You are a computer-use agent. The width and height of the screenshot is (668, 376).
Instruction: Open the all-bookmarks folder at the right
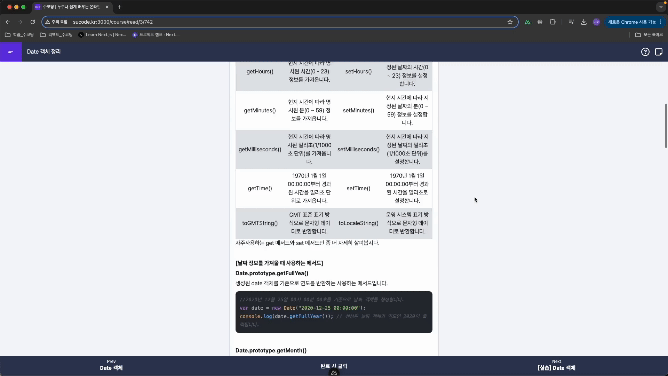[x=649, y=35]
